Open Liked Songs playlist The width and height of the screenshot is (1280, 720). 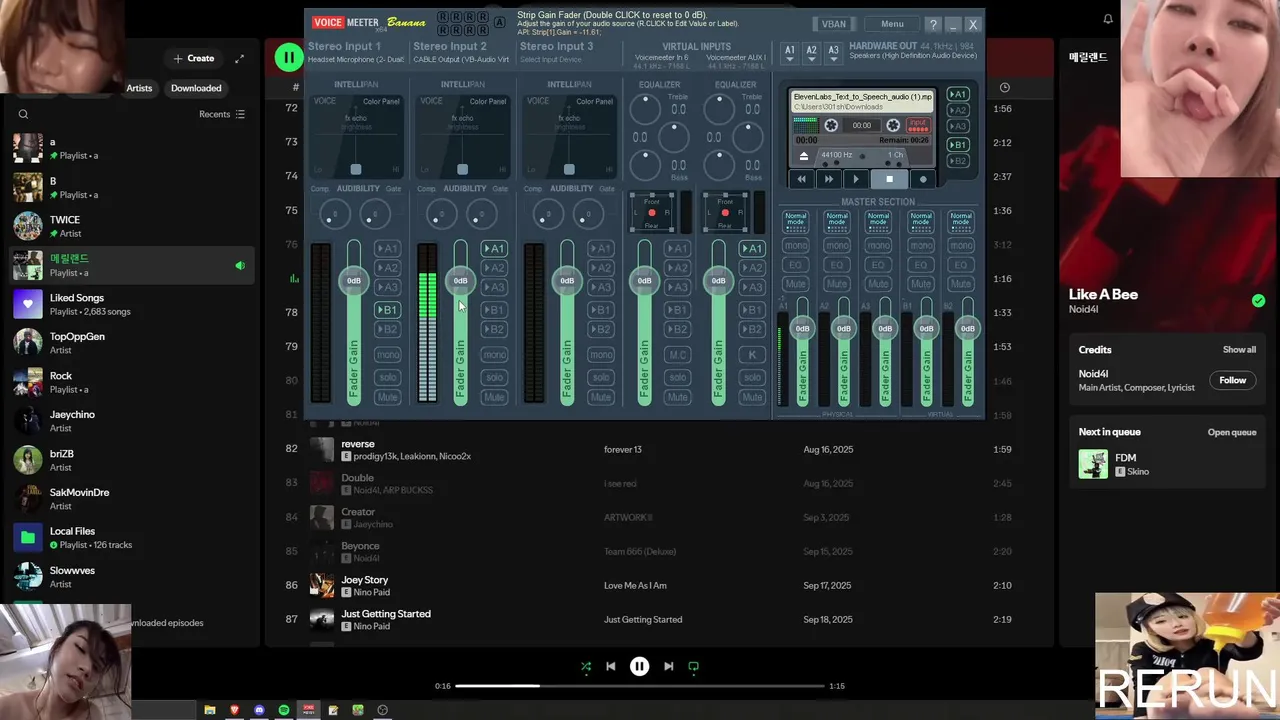pos(132,304)
